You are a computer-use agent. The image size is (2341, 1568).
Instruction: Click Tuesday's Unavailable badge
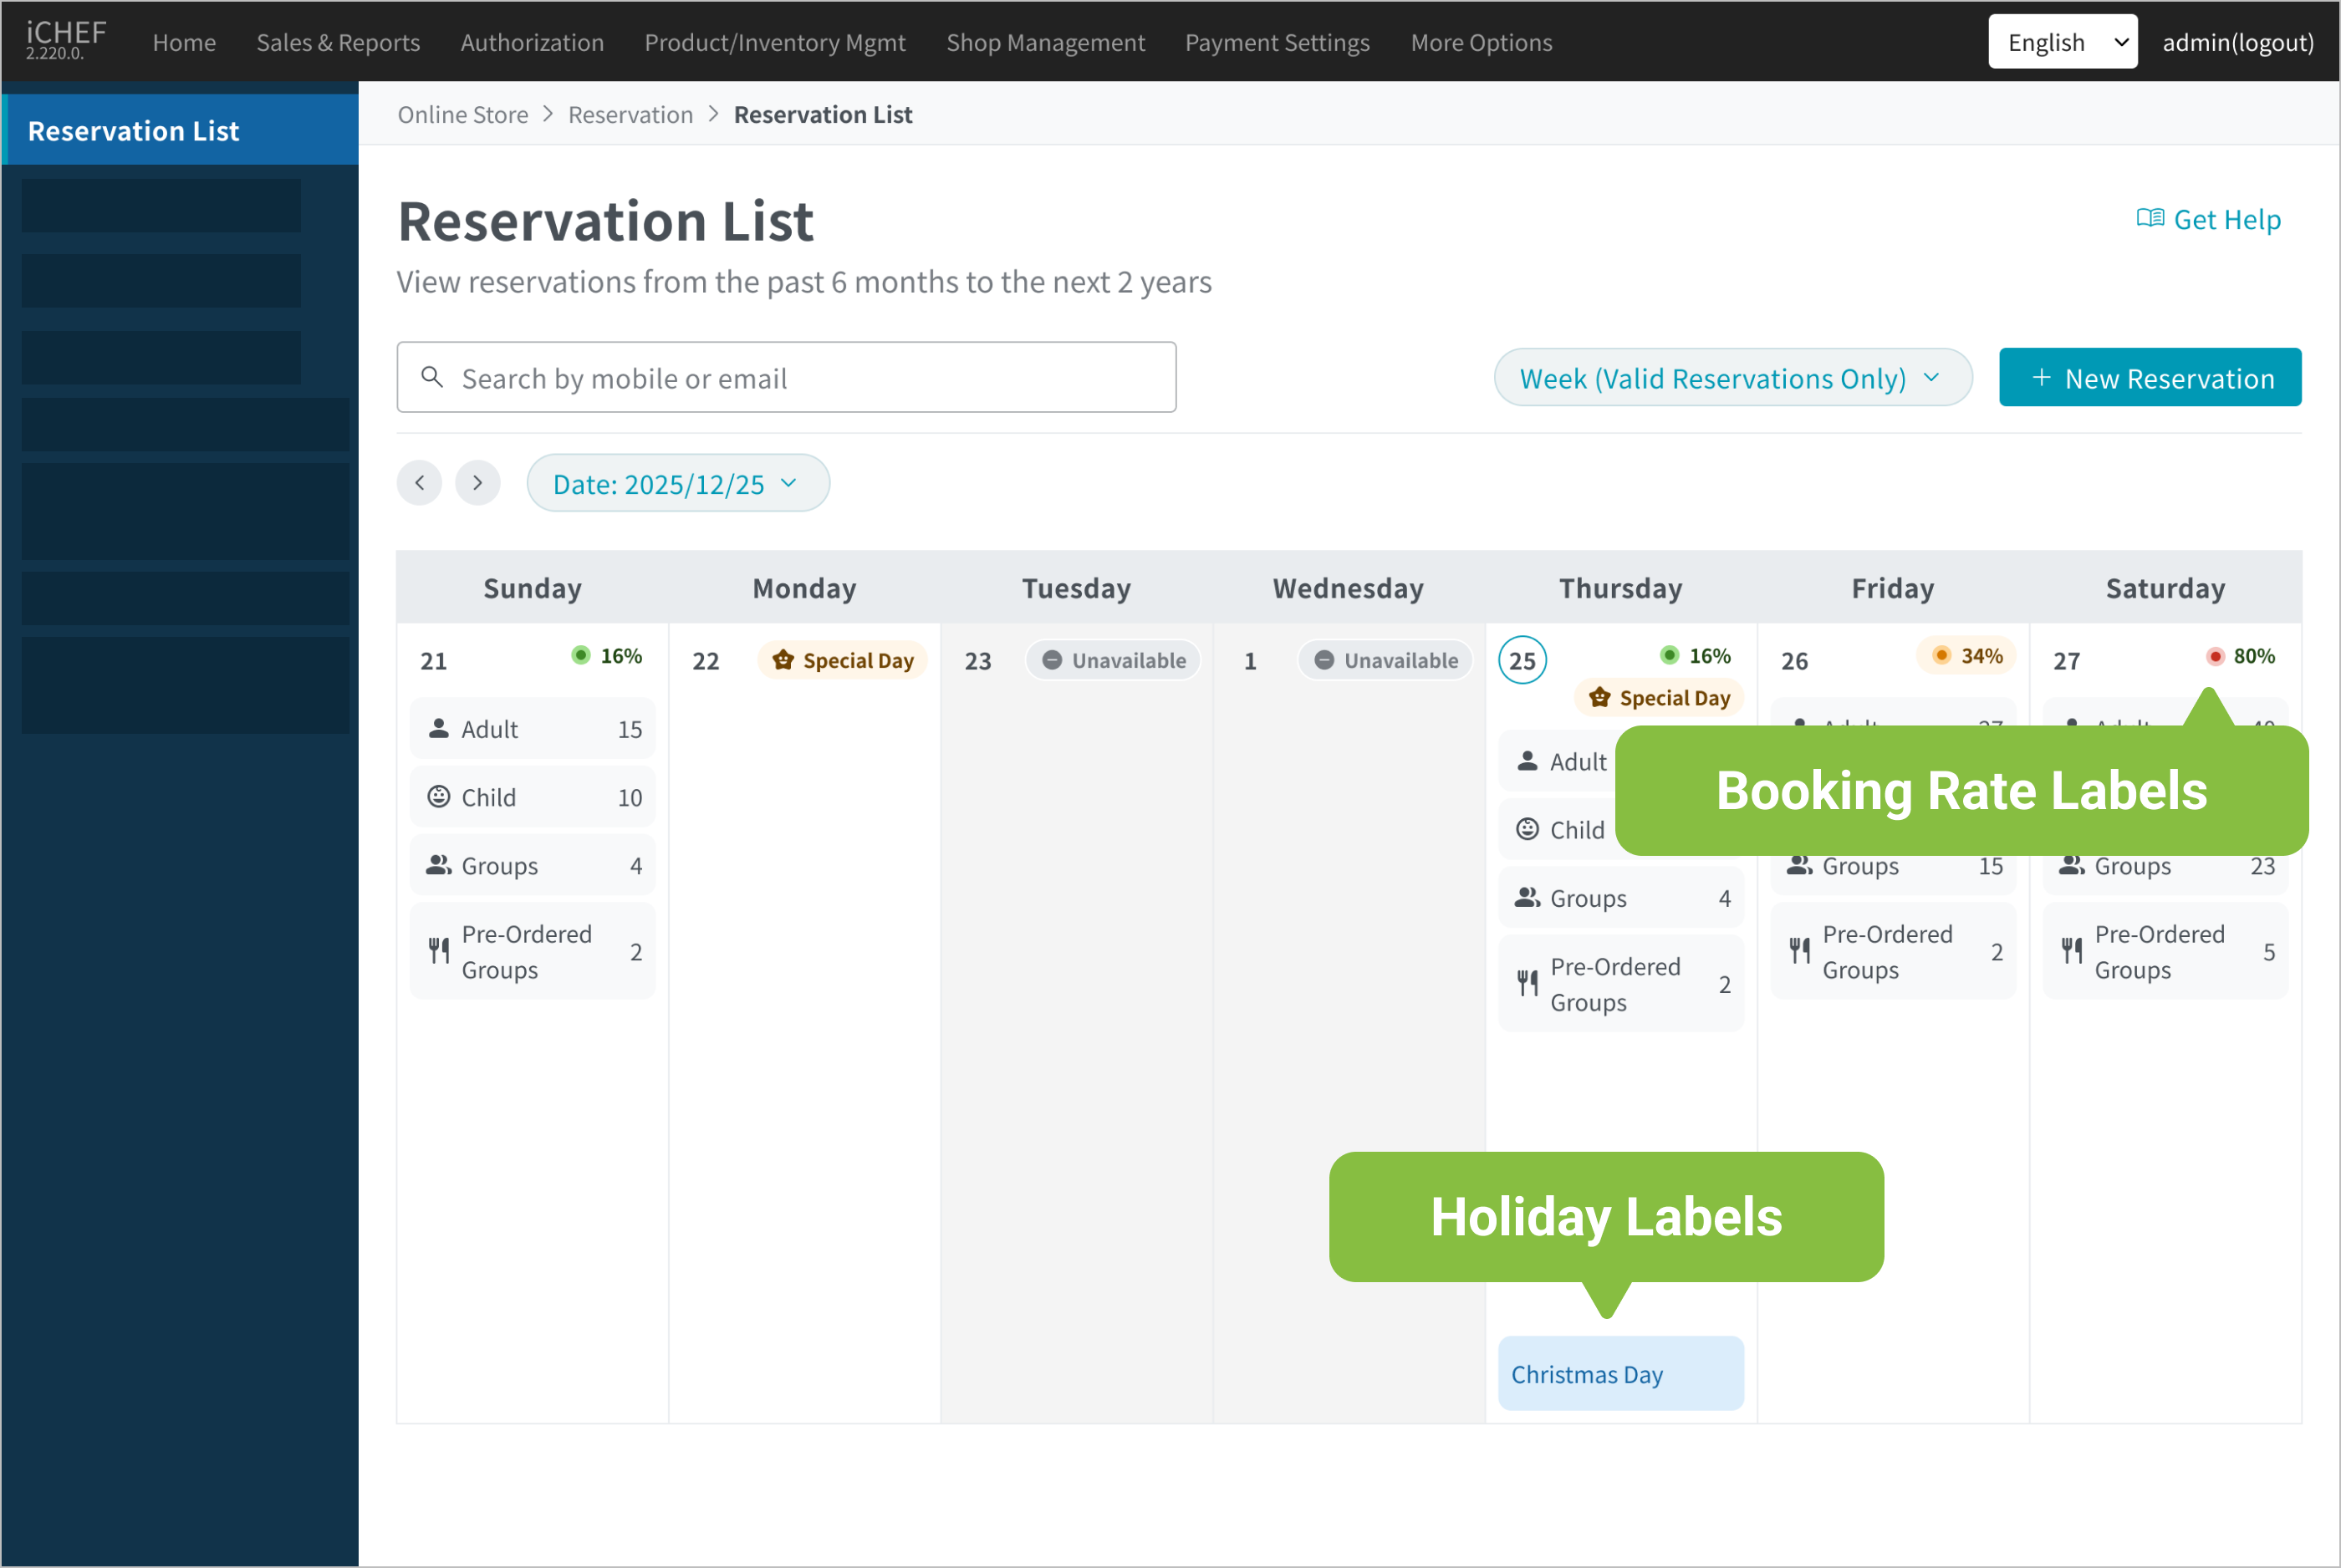click(x=1113, y=660)
